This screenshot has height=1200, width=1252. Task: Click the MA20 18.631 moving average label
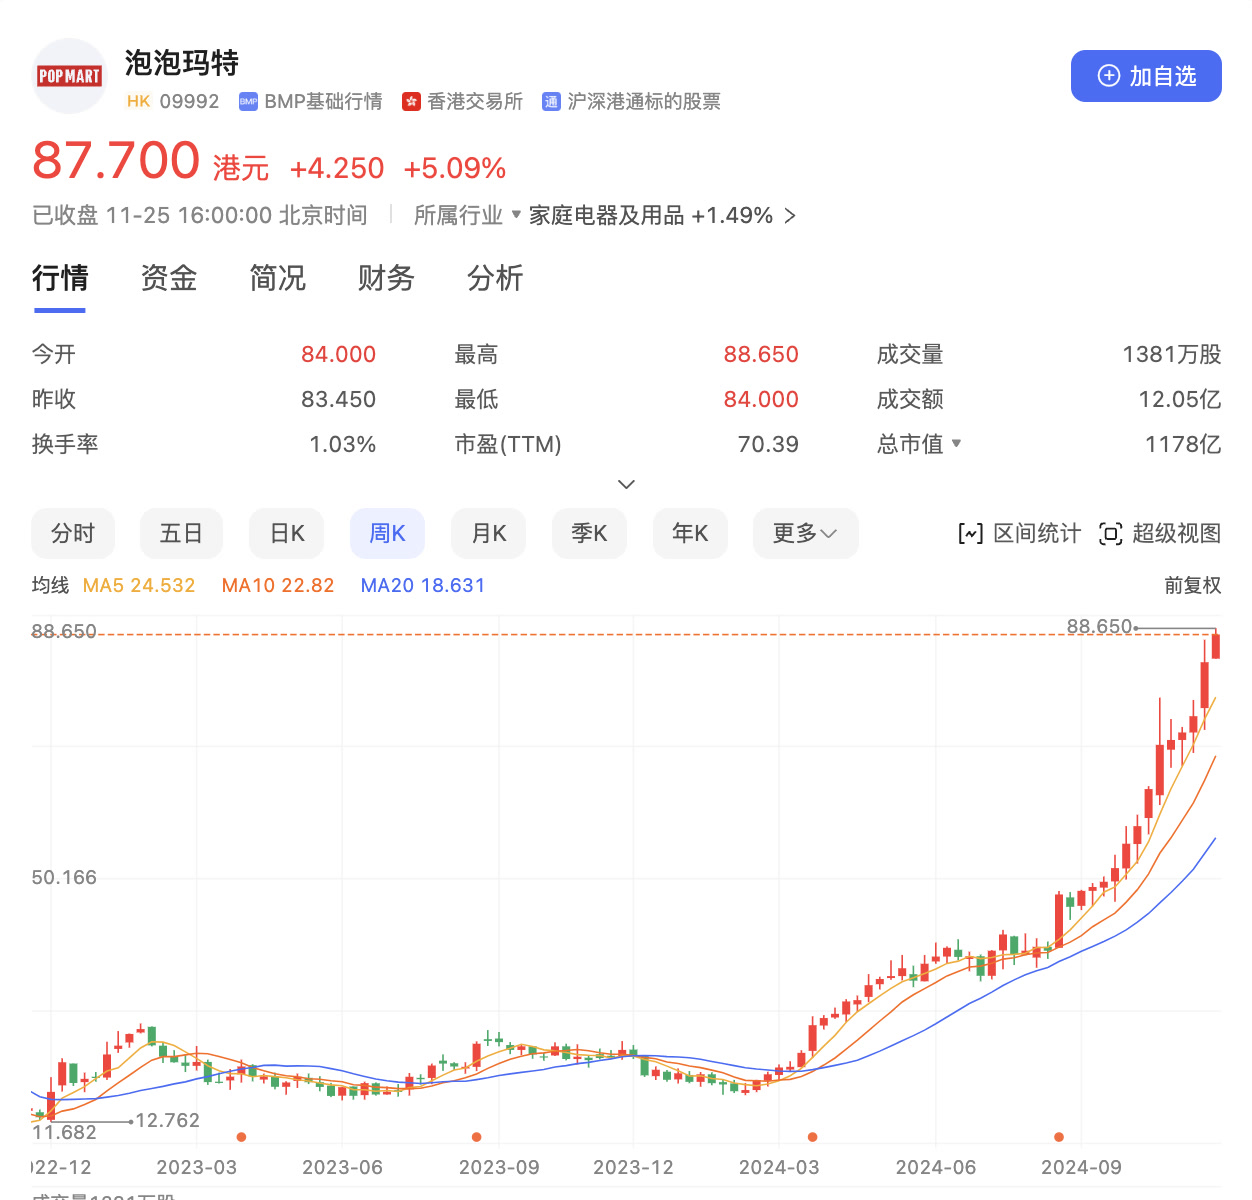[423, 586]
